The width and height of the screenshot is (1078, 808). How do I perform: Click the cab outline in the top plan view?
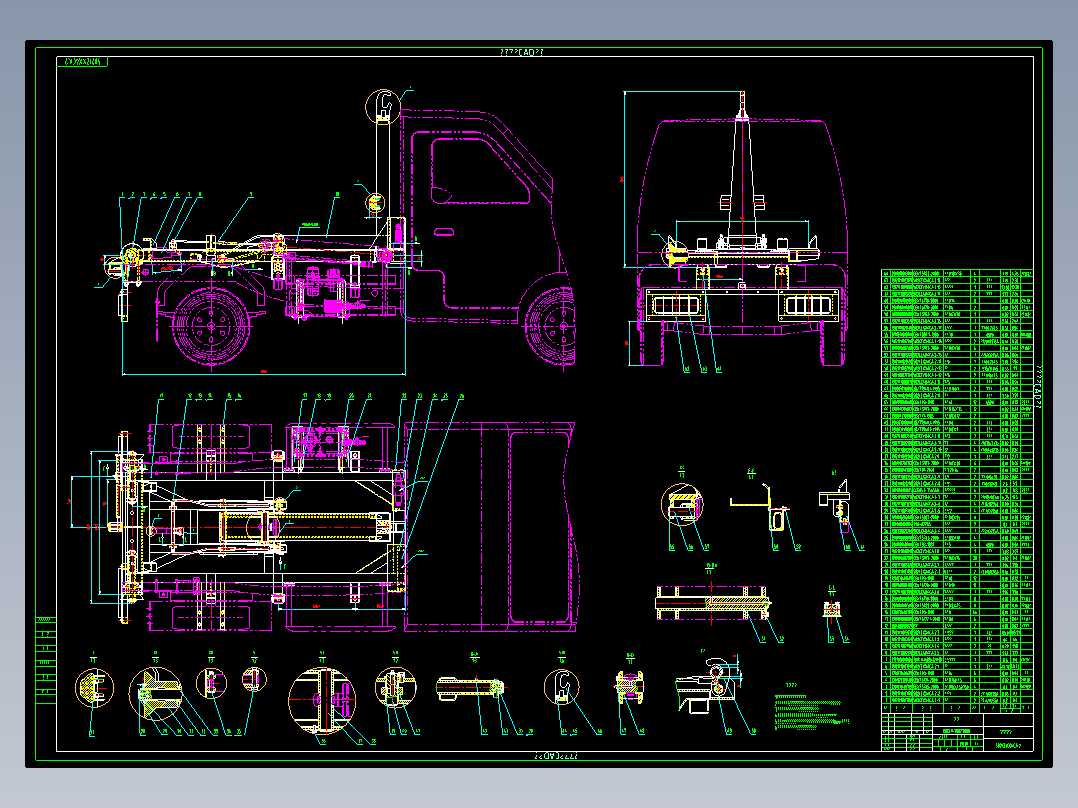point(490,527)
